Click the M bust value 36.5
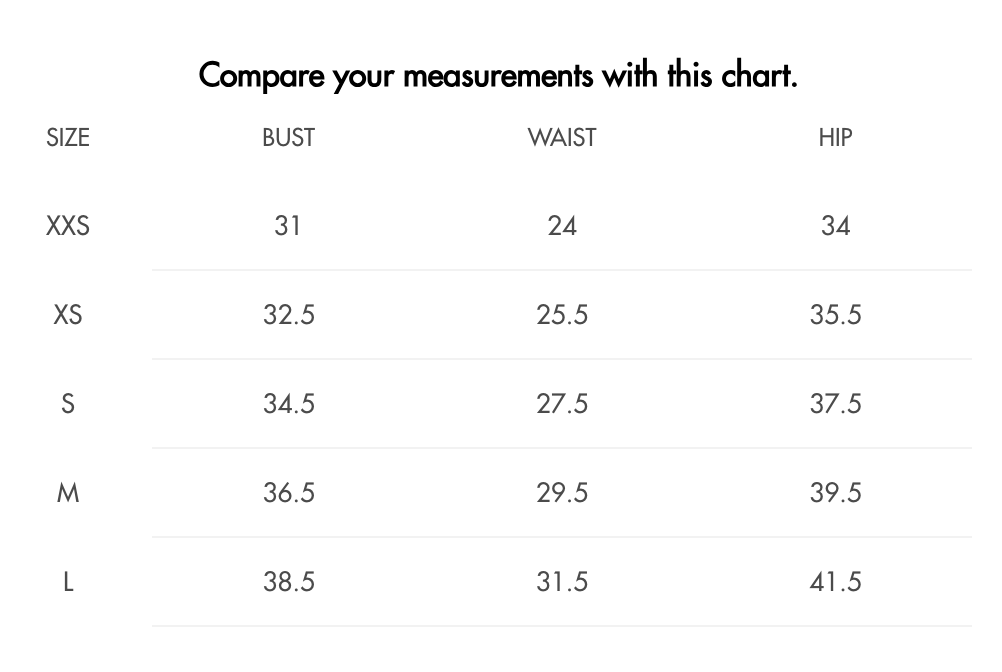 (289, 493)
